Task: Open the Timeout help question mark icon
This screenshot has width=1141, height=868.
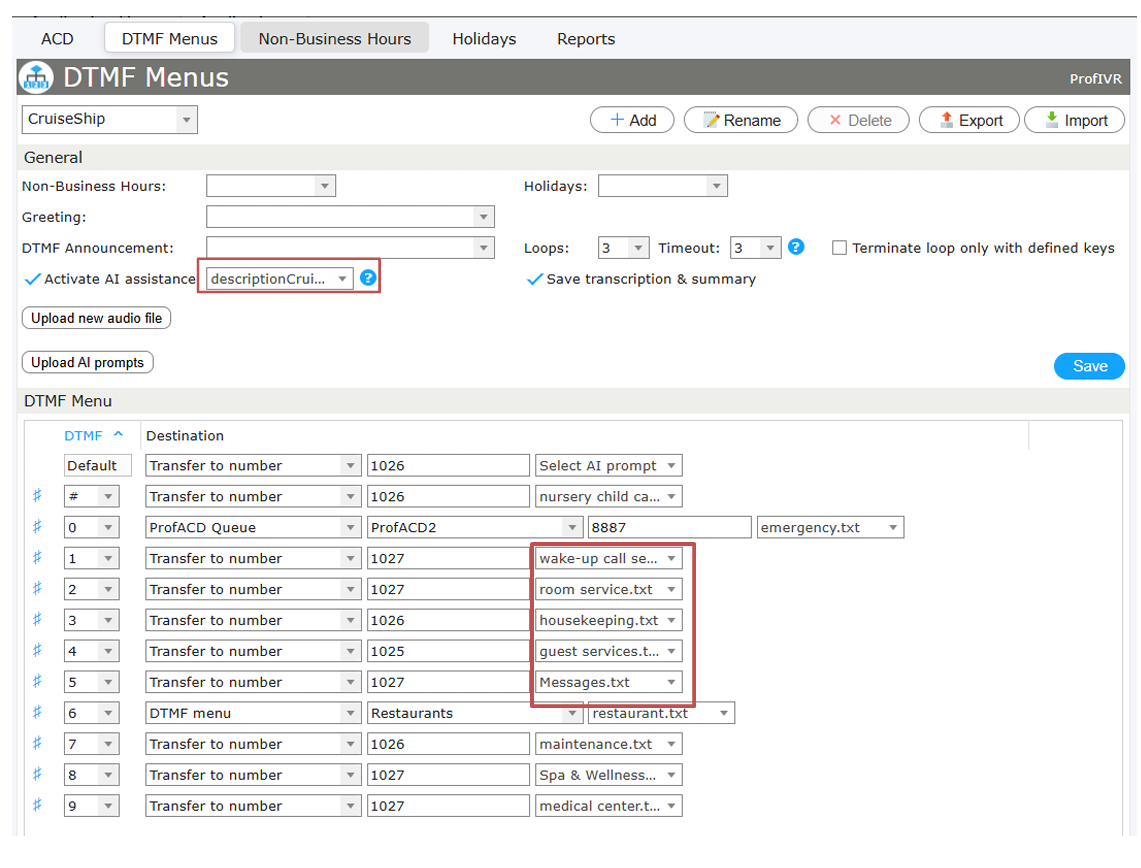Action: 796,247
